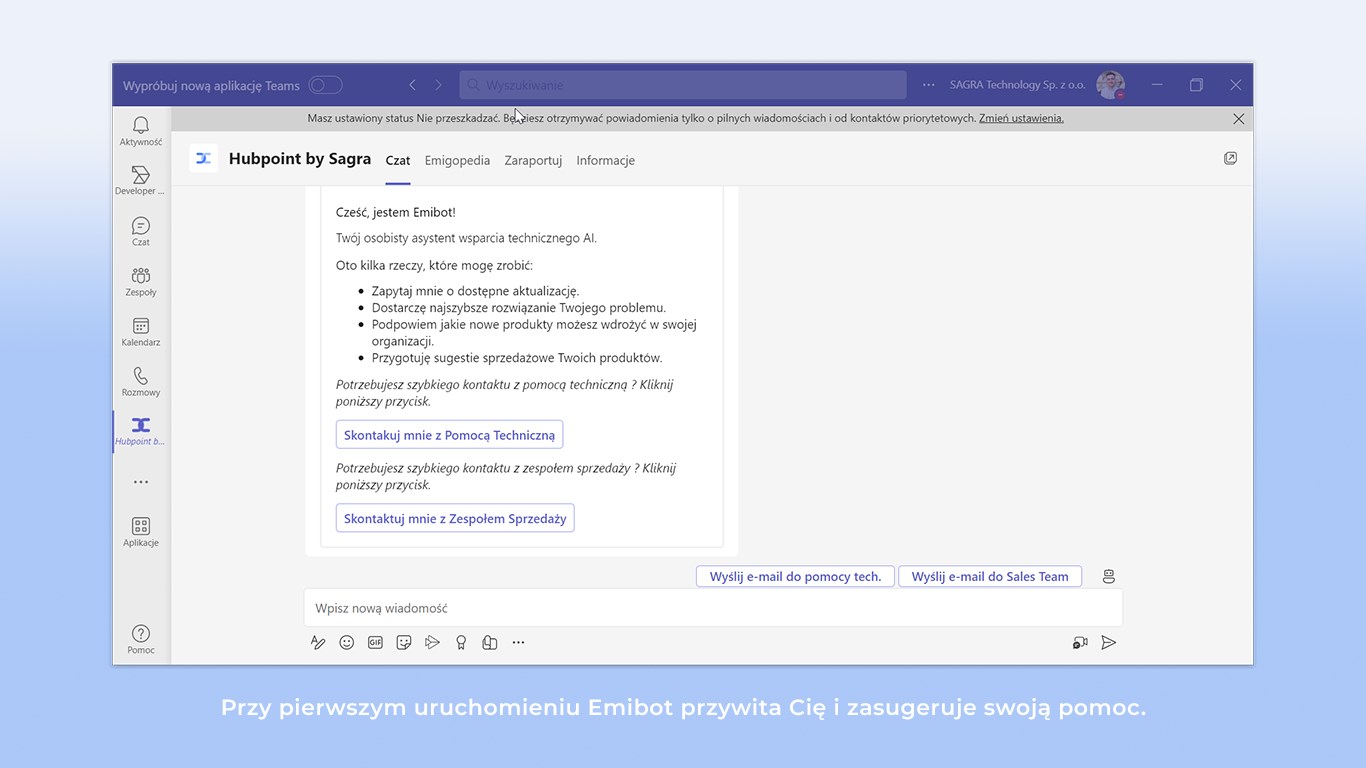This screenshot has height=768, width=1366.
Task: Show more apps via sidebar ellipsis
Action: coord(141,482)
